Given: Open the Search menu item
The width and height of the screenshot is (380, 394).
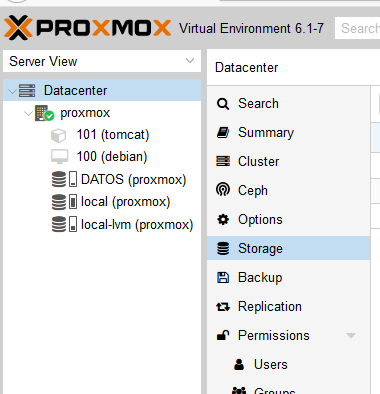Looking at the screenshot, I should pos(288,104).
